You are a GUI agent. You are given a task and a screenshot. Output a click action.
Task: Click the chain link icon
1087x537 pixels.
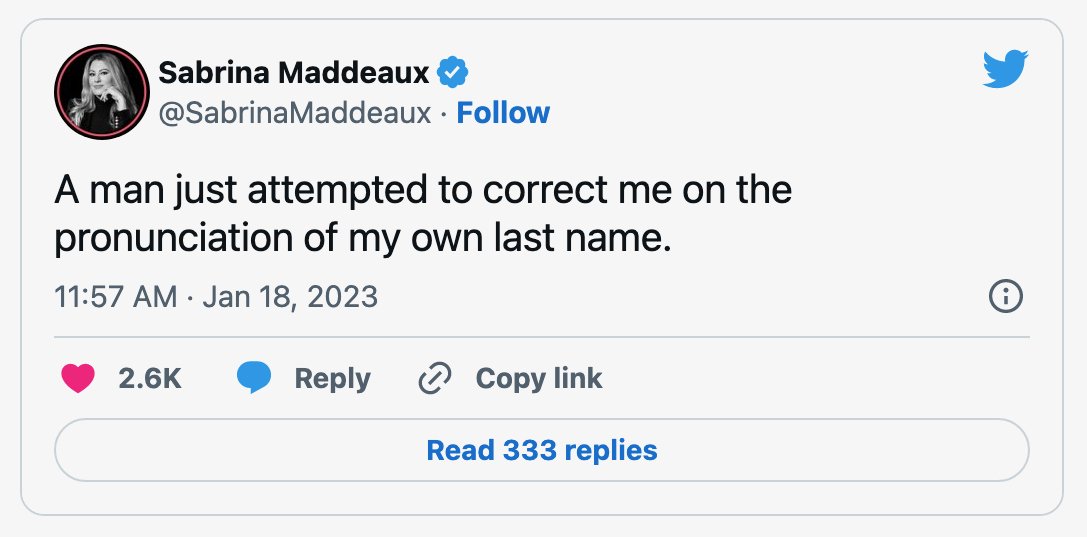click(x=435, y=378)
